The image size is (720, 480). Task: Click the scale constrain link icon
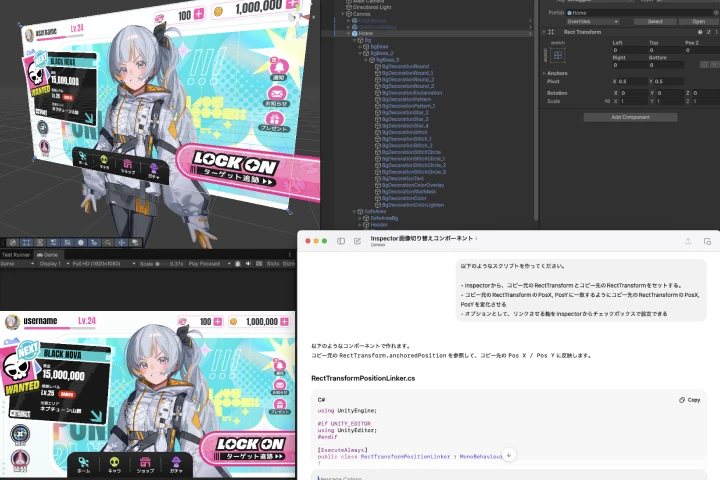point(607,101)
